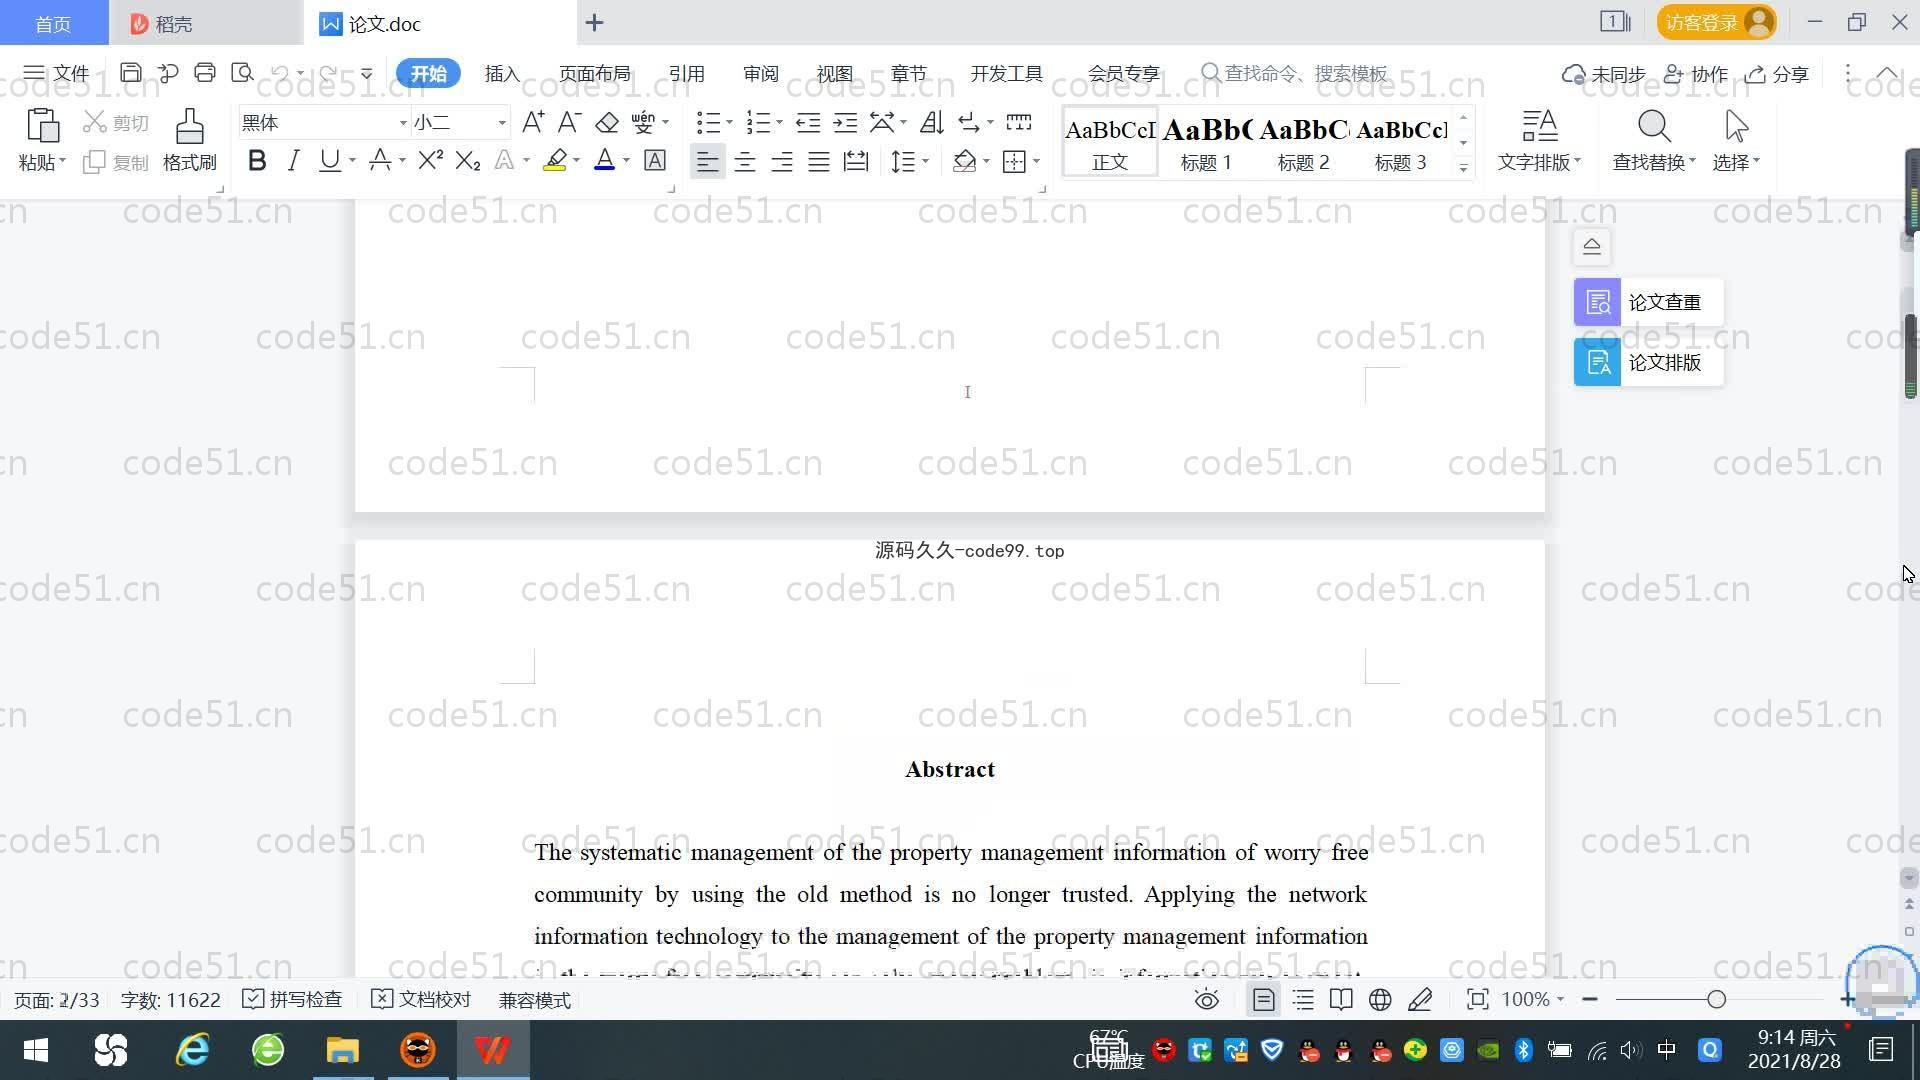This screenshot has width=1920, height=1080.
Task: Click the Paste clipboard icon
Action: 42,126
